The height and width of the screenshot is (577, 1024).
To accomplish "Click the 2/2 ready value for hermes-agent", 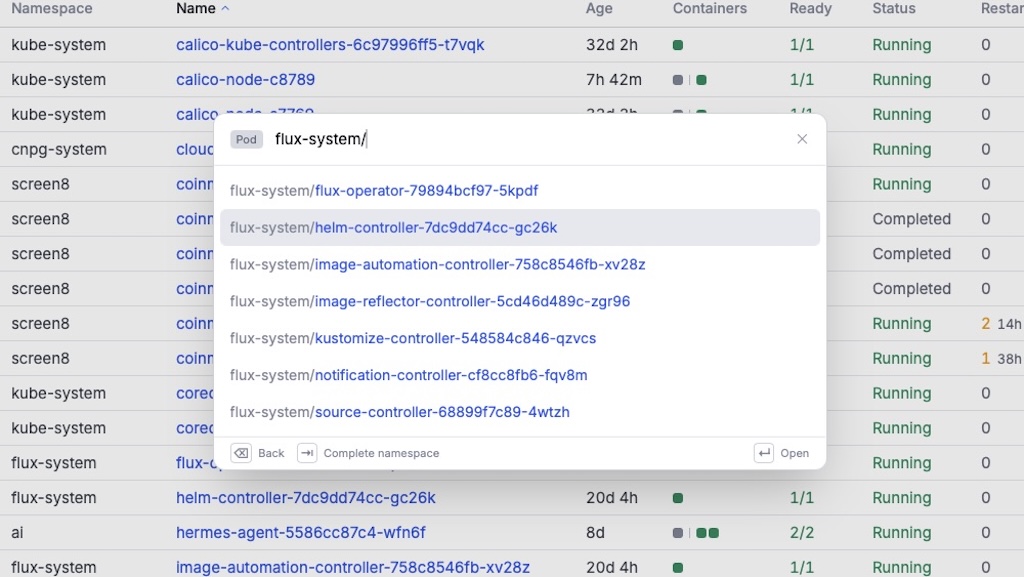I will click(802, 533).
